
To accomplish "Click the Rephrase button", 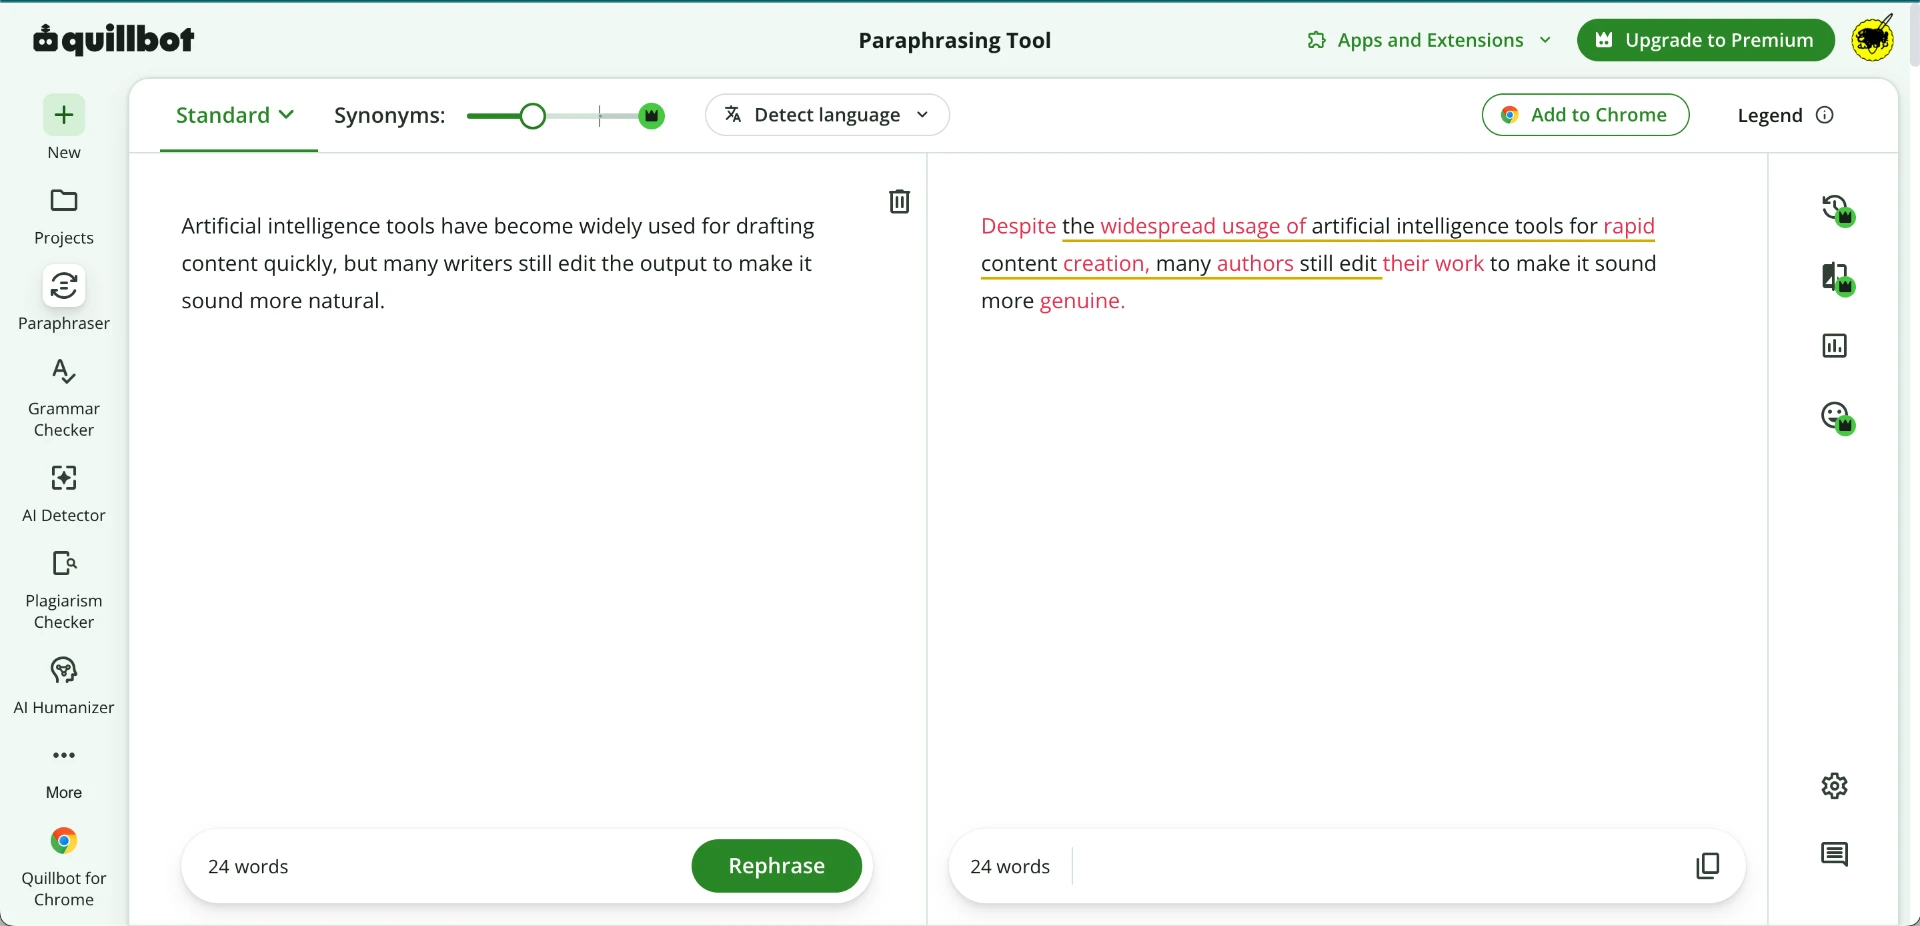I will [x=776, y=866].
